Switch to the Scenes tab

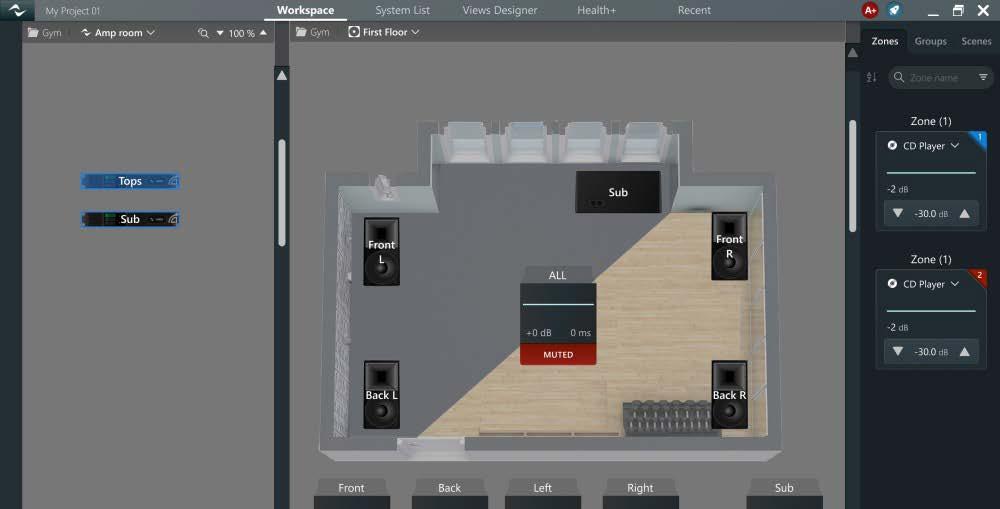pyautogui.click(x=976, y=41)
